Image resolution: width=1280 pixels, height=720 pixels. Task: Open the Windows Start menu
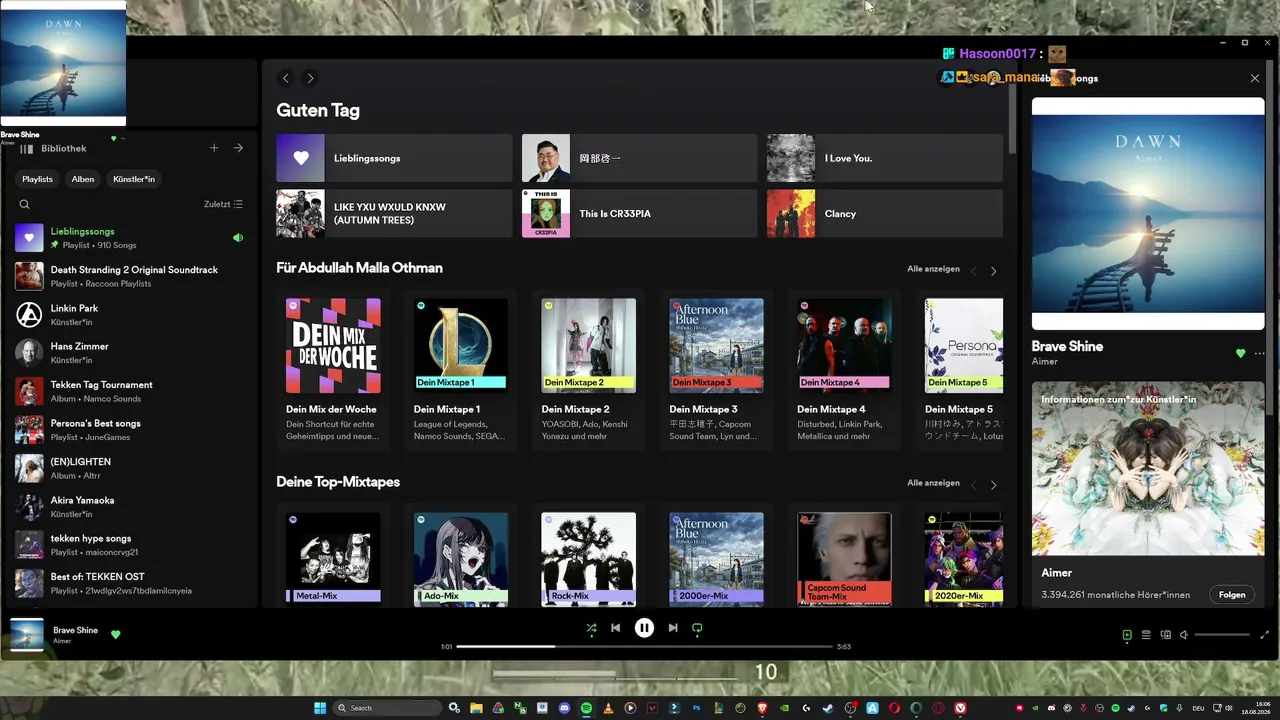tap(320, 708)
